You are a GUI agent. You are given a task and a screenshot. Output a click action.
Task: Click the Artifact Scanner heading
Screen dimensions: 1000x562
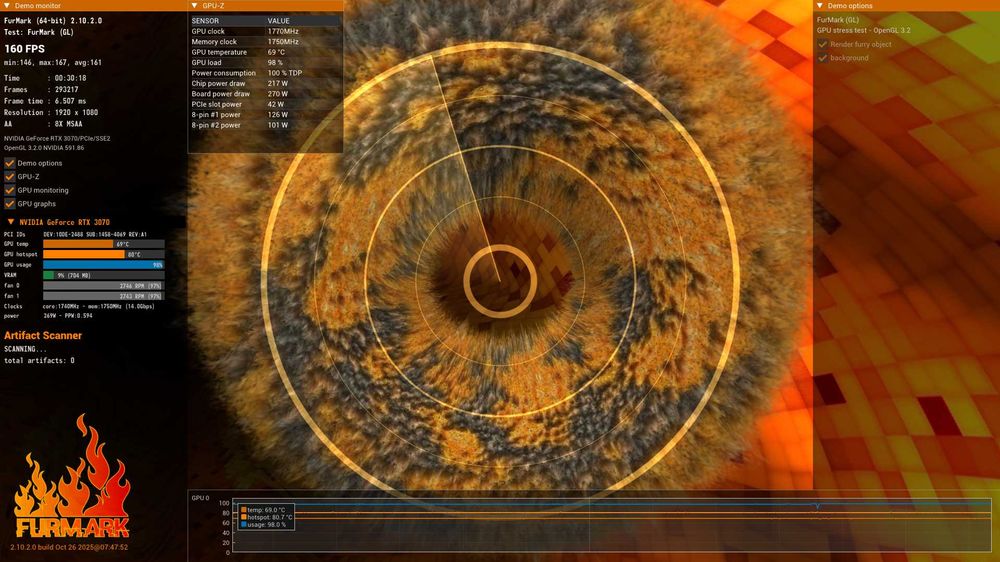(x=43, y=336)
